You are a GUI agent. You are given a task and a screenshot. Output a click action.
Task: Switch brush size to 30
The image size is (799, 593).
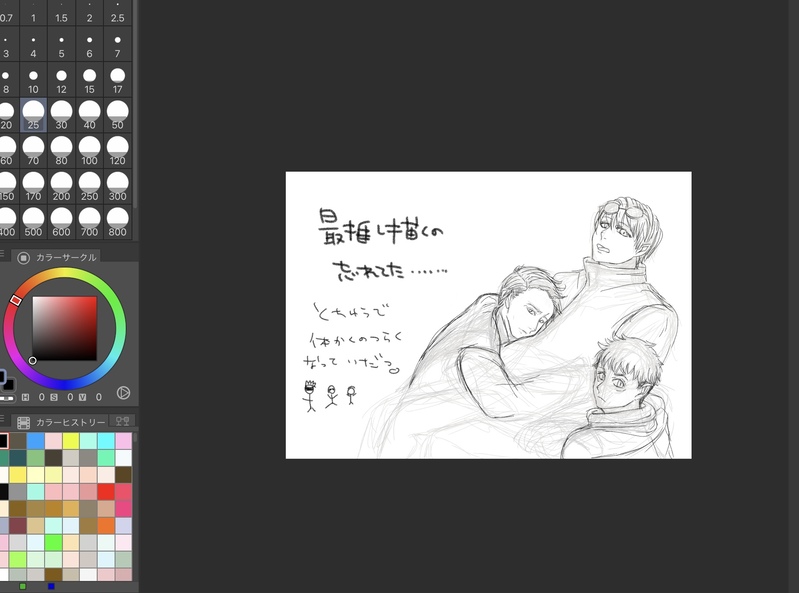tap(61, 116)
